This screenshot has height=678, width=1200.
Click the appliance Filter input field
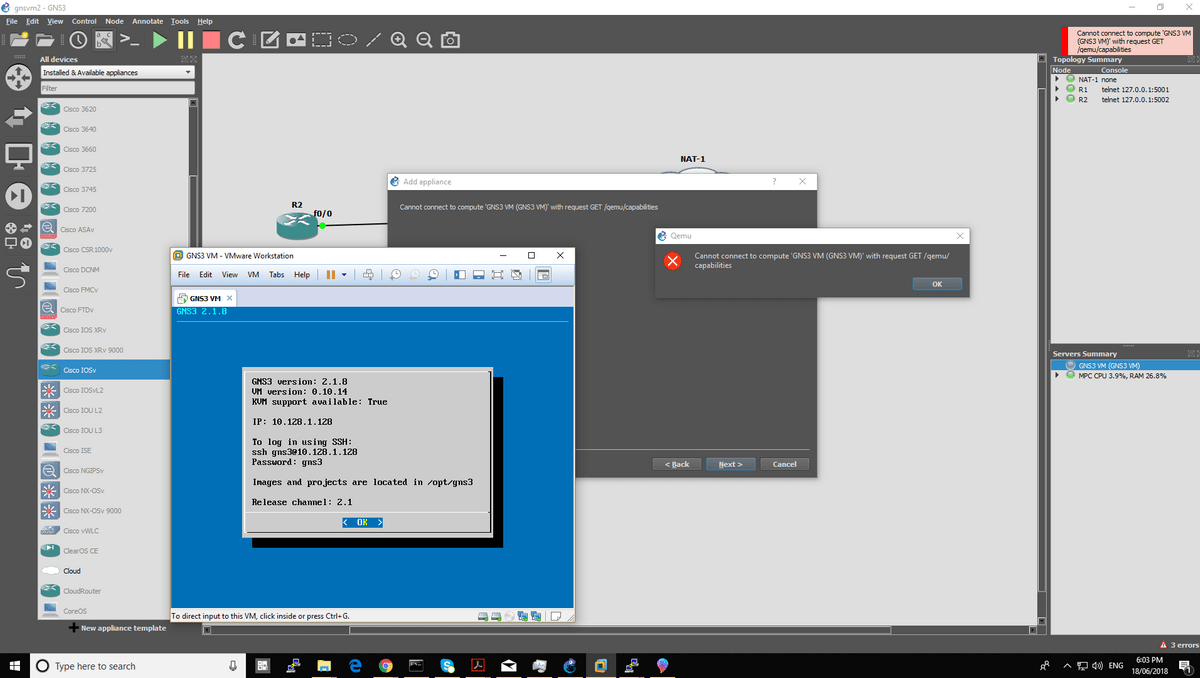[117, 86]
